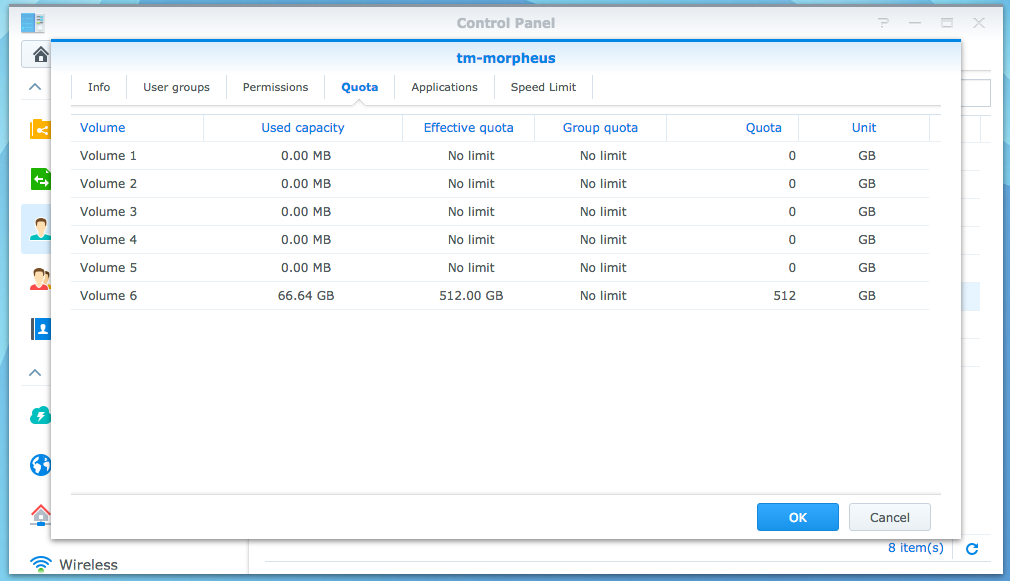1010x581 pixels.
Task: Click the OK button
Action: [797, 517]
